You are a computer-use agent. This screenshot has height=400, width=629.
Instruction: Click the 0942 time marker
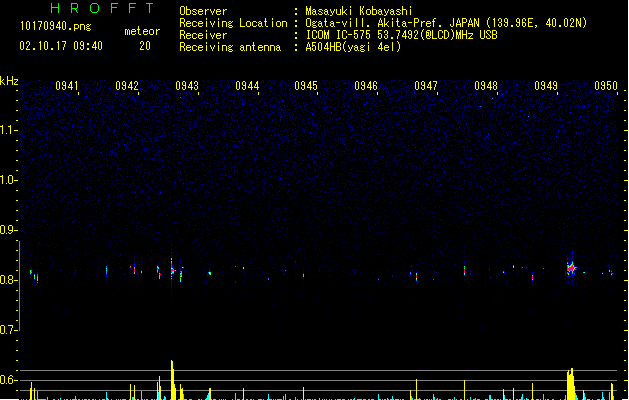[127, 86]
